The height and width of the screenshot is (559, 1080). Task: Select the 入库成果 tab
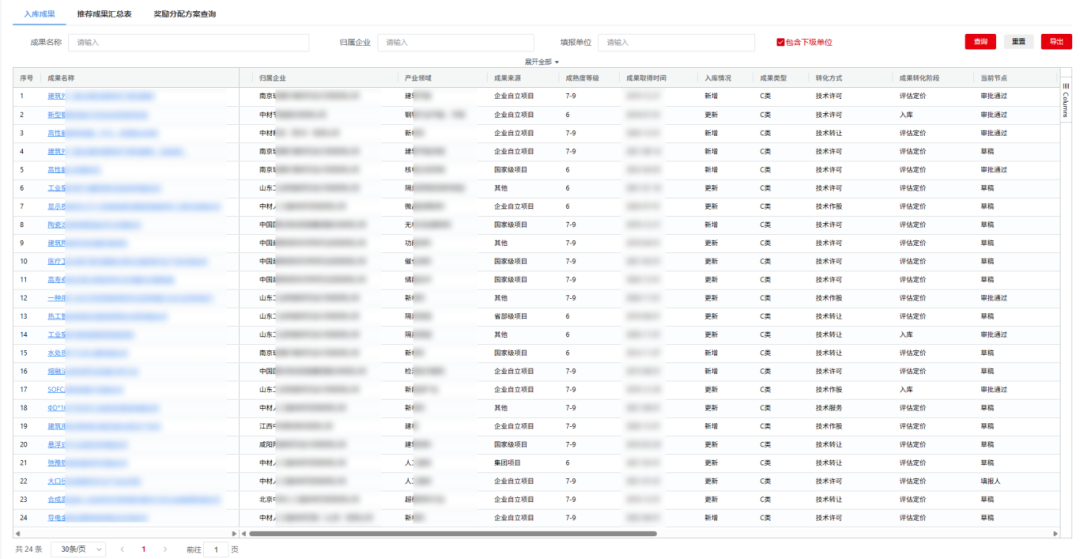click(x=40, y=14)
